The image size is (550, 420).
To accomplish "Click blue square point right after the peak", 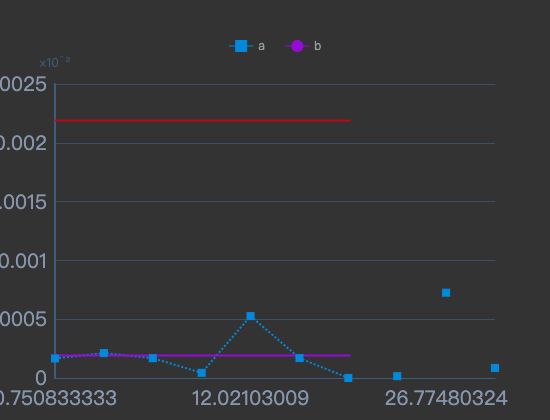I will pos(300,358).
